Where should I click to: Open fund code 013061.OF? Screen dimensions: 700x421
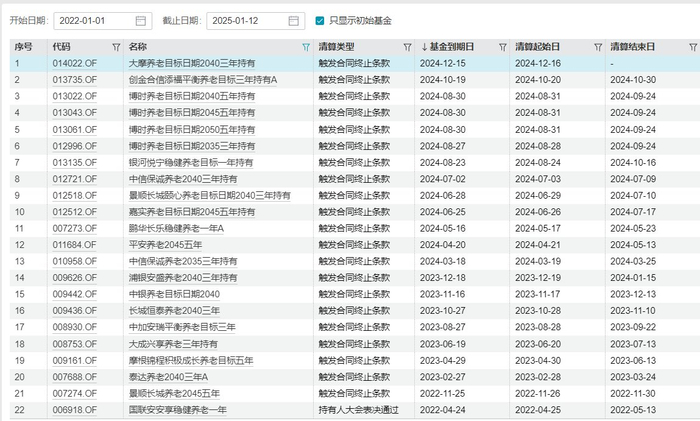click(75, 130)
